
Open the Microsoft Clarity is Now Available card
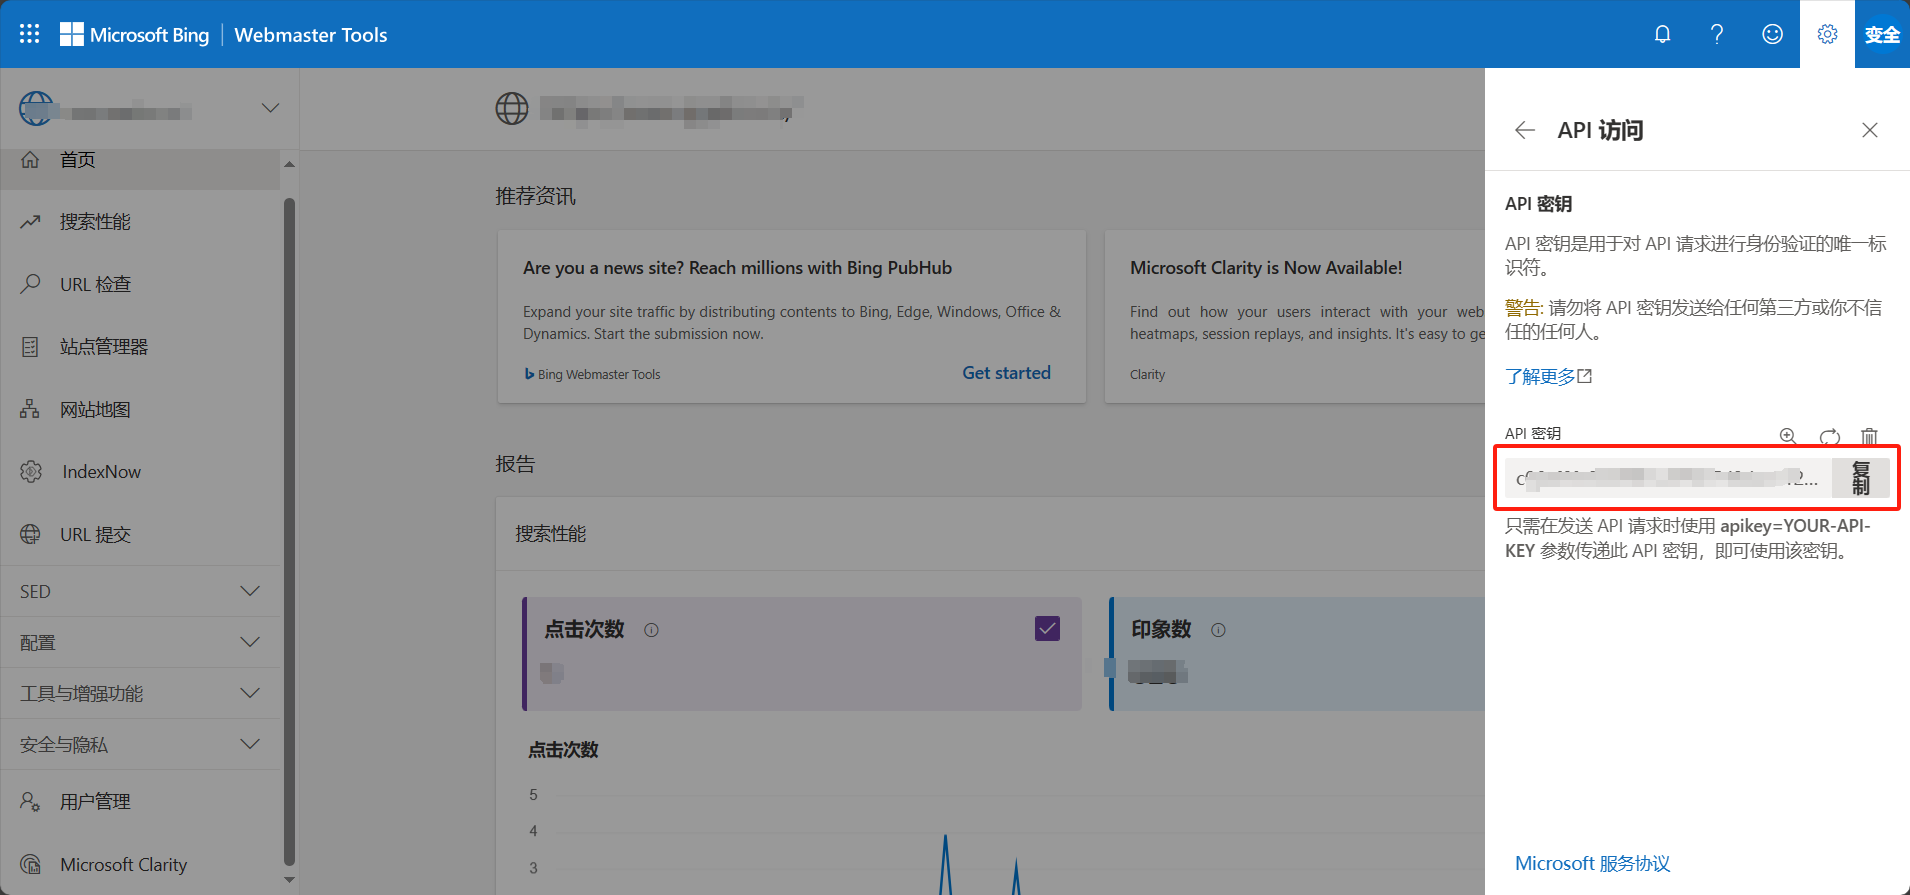pyautogui.click(x=1266, y=268)
